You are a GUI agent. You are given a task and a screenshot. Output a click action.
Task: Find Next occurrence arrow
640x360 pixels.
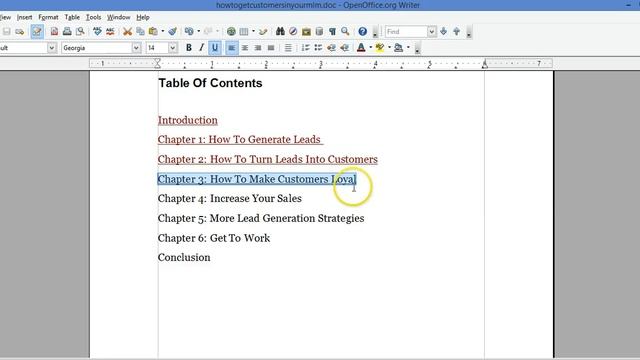pyautogui.click(x=444, y=31)
